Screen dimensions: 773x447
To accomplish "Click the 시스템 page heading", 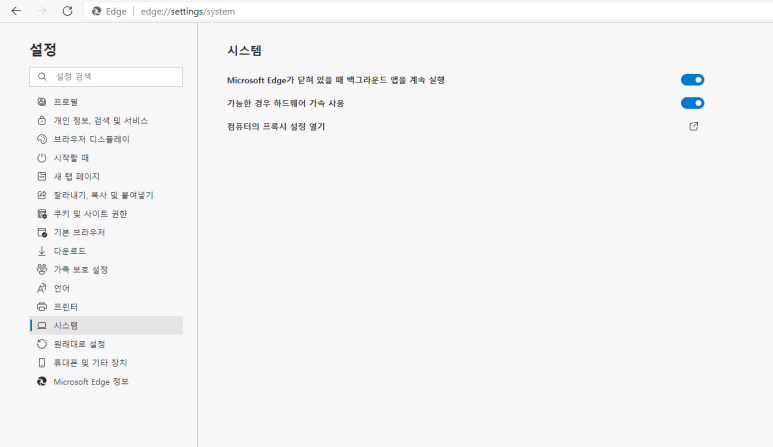I will point(245,50).
